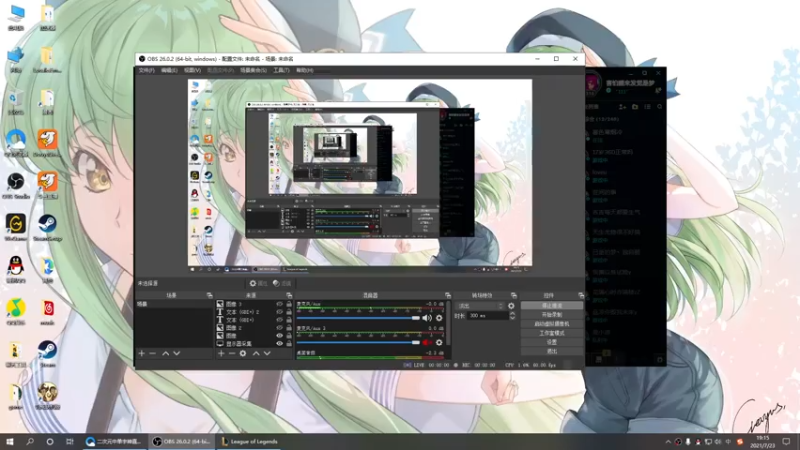Open 麦克风/Aux audio settings gear
Screen dimensions: 800x450
point(439,318)
